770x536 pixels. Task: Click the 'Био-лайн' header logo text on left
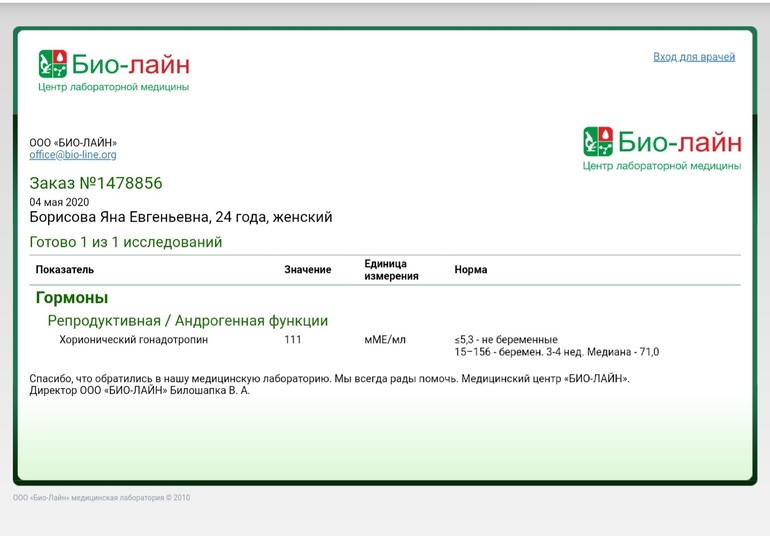coord(130,64)
